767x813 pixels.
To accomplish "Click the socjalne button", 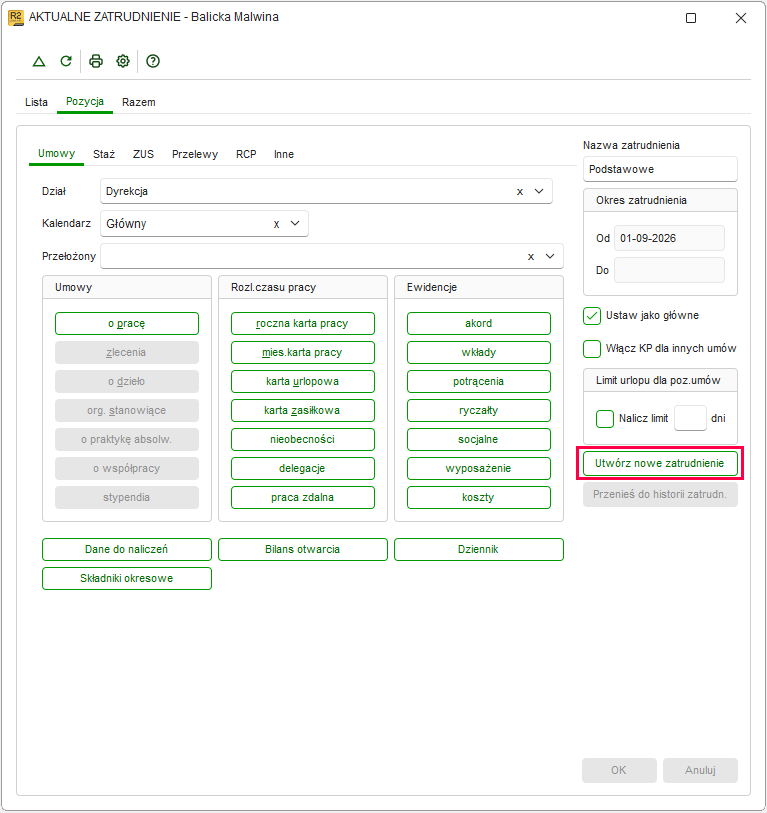I will [478, 440].
